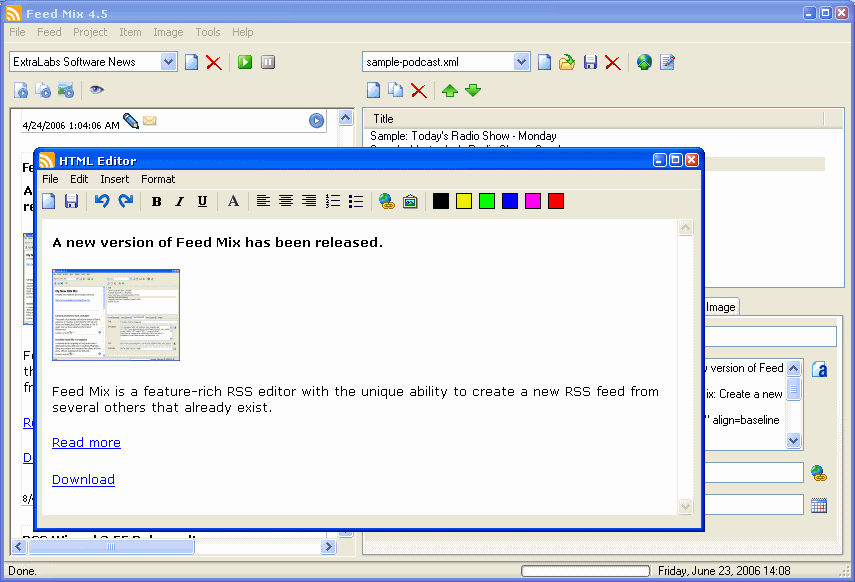
Task: Add a new feed next to feed dropdown
Action: click(x=191, y=62)
